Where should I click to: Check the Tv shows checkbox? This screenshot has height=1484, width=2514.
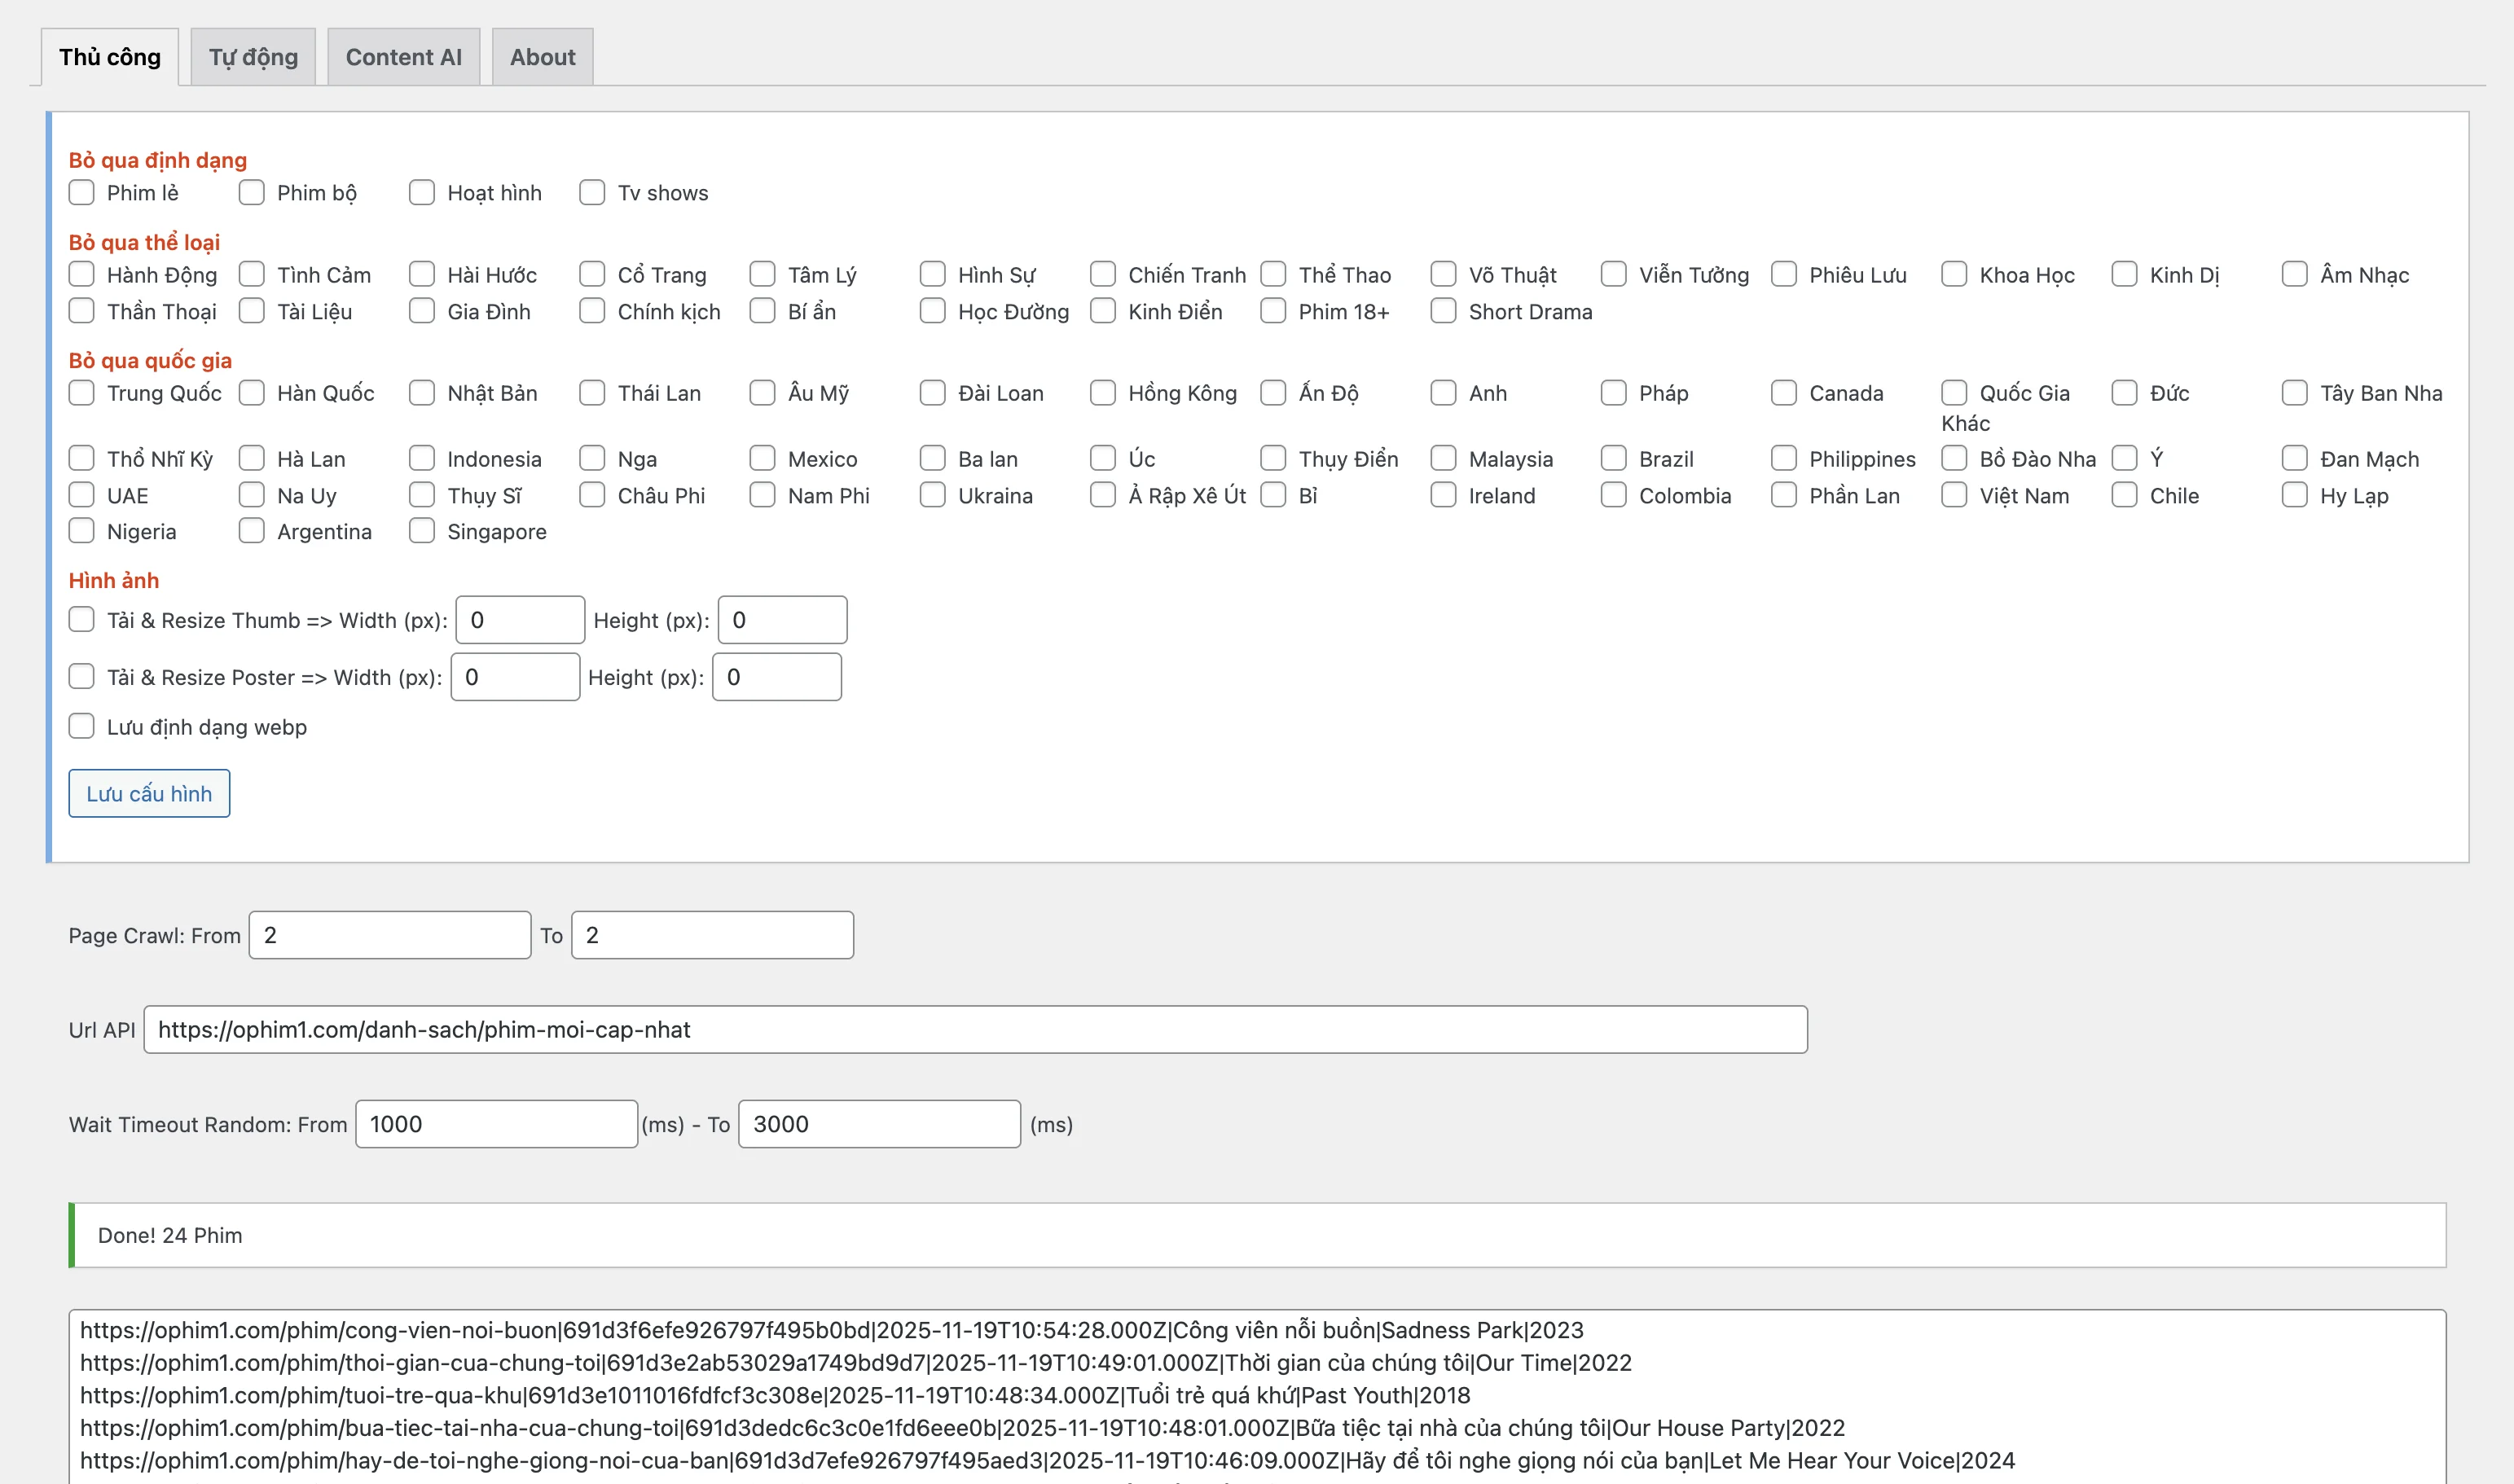592,192
